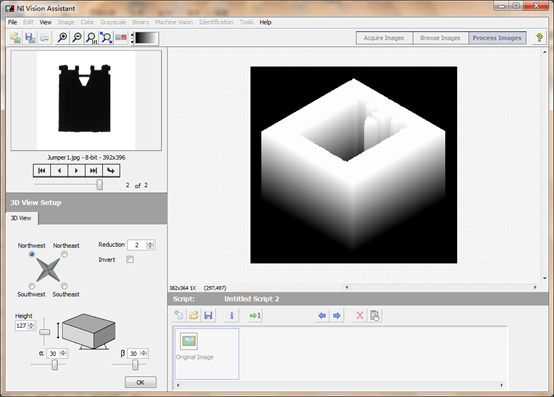This screenshot has width=554, height=397.
Task: Click the alpha angle slider handle
Action: pyautogui.click(x=55, y=365)
